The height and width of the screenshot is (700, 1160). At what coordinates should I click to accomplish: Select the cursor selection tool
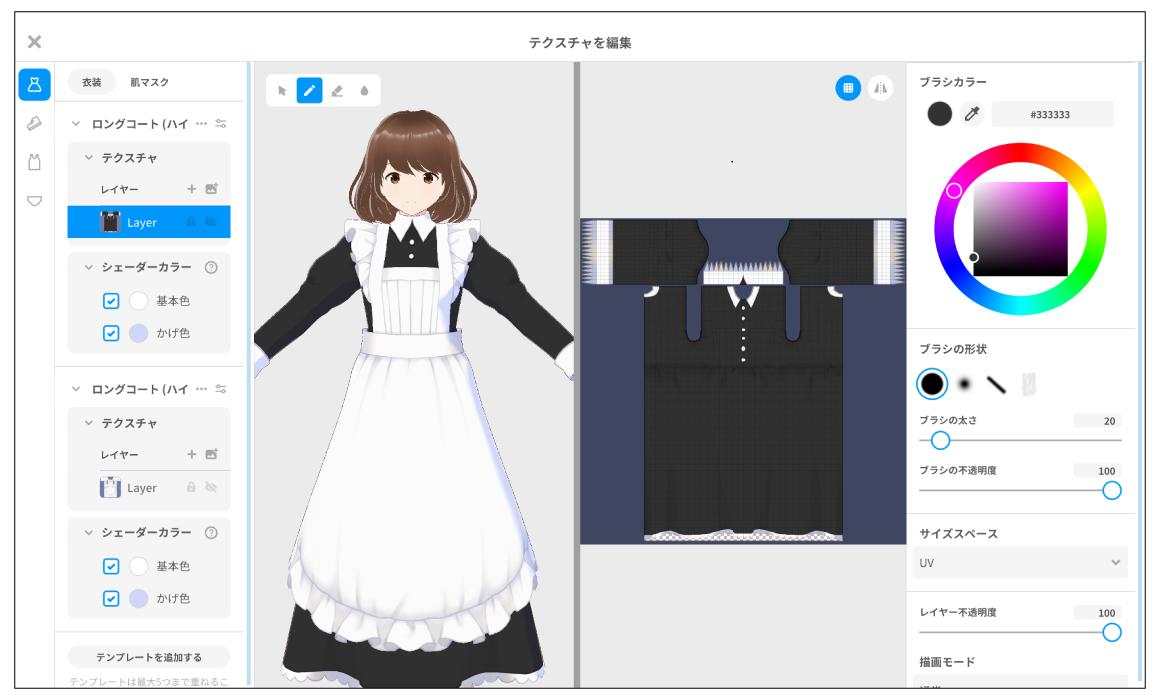(282, 91)
